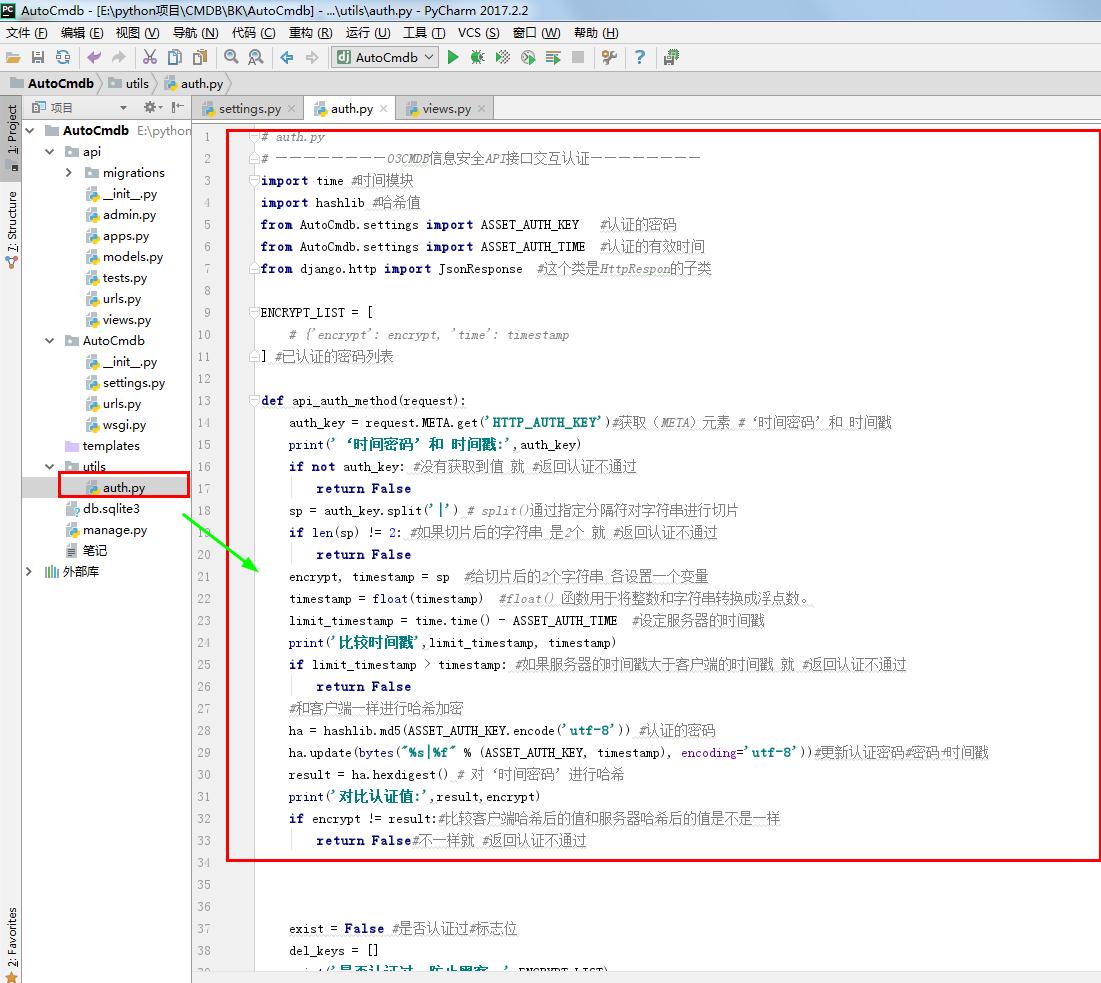This screenshot has width=1101, height=983.
Task: Click the Run with Coverage icon
Action: point(503,58)
